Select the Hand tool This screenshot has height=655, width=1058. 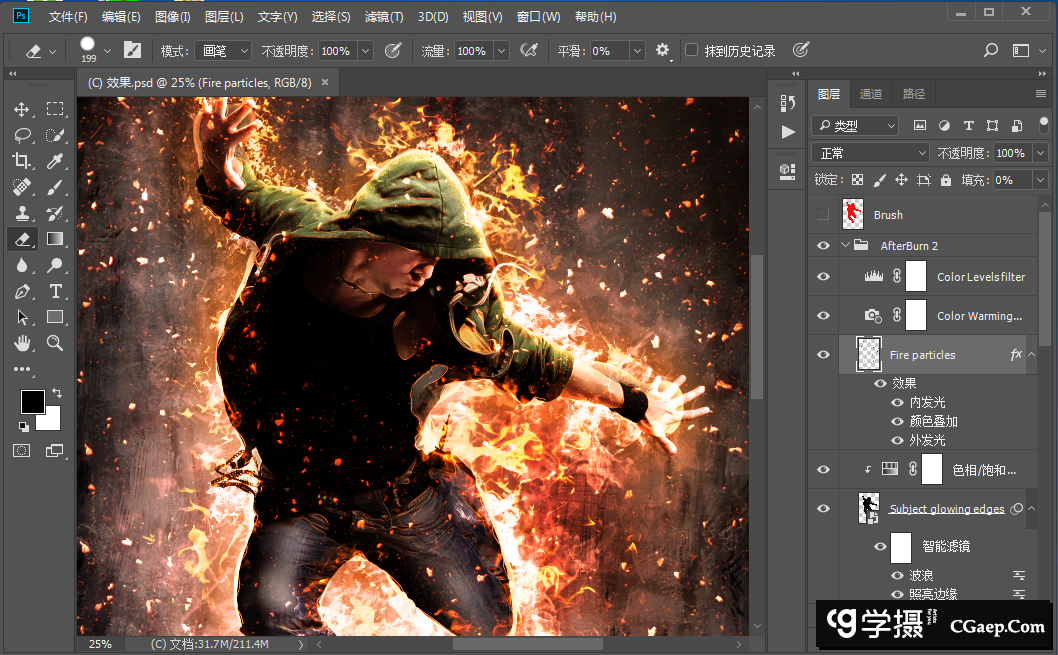point(22,343)
